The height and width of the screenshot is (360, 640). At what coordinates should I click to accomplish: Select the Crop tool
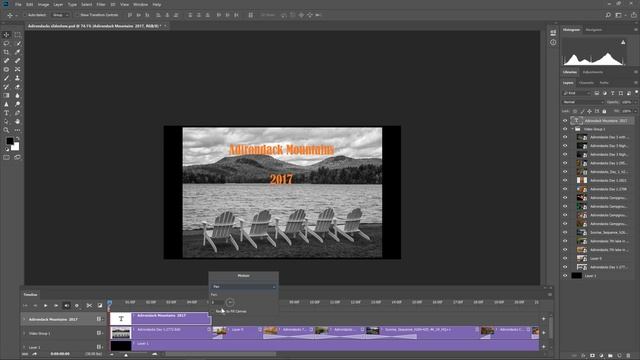click(x=7, y=52)
